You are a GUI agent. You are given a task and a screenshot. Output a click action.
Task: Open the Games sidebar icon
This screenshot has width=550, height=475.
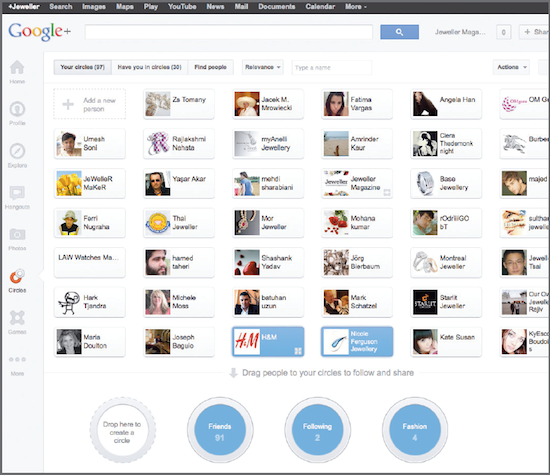click(17, 318)
